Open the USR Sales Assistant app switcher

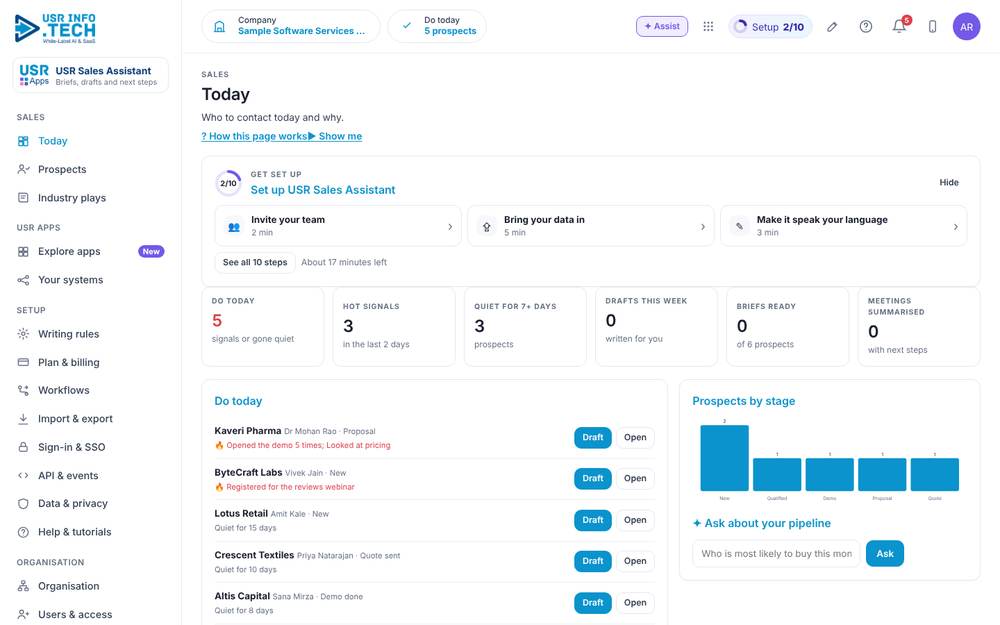click(x=91, y=75)
